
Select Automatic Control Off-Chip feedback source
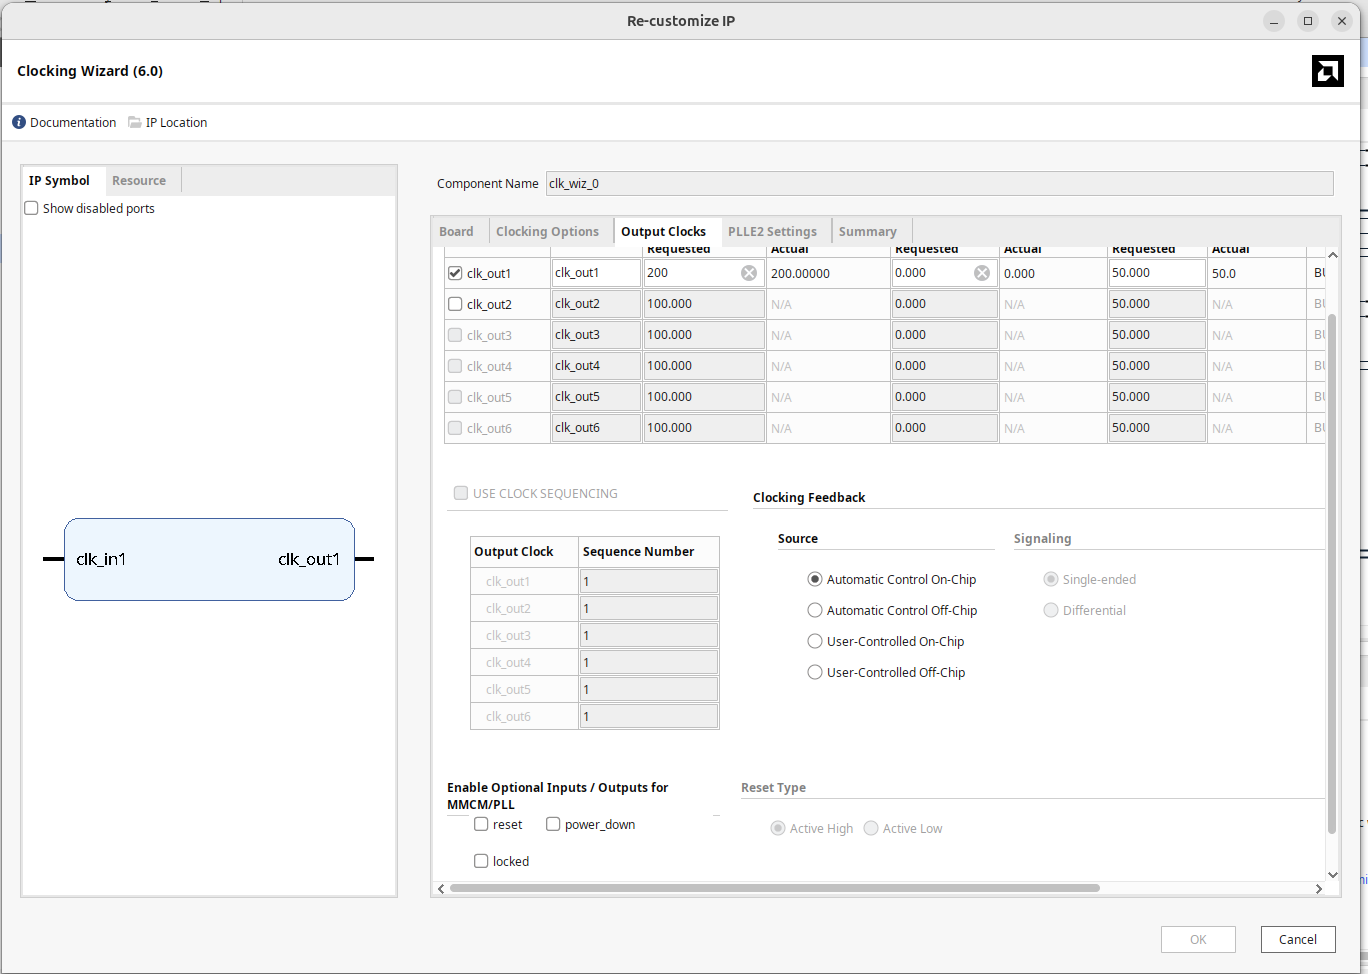815,610
